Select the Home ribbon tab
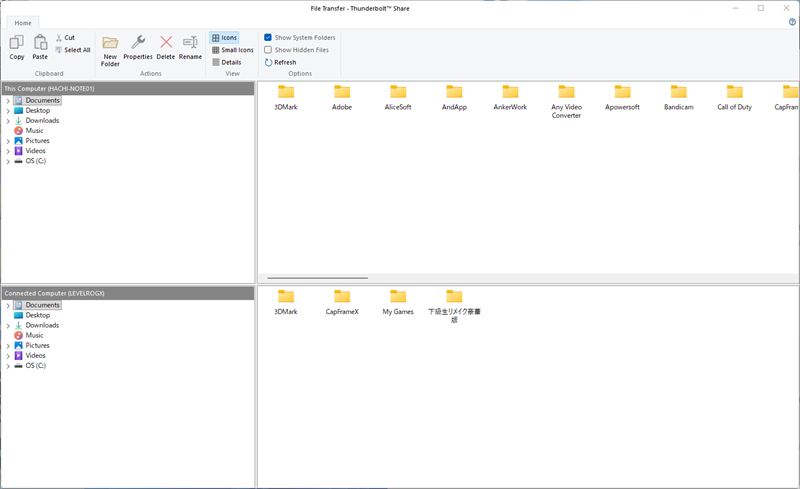The width and height of the screenshot is (800, 489). 22,22
